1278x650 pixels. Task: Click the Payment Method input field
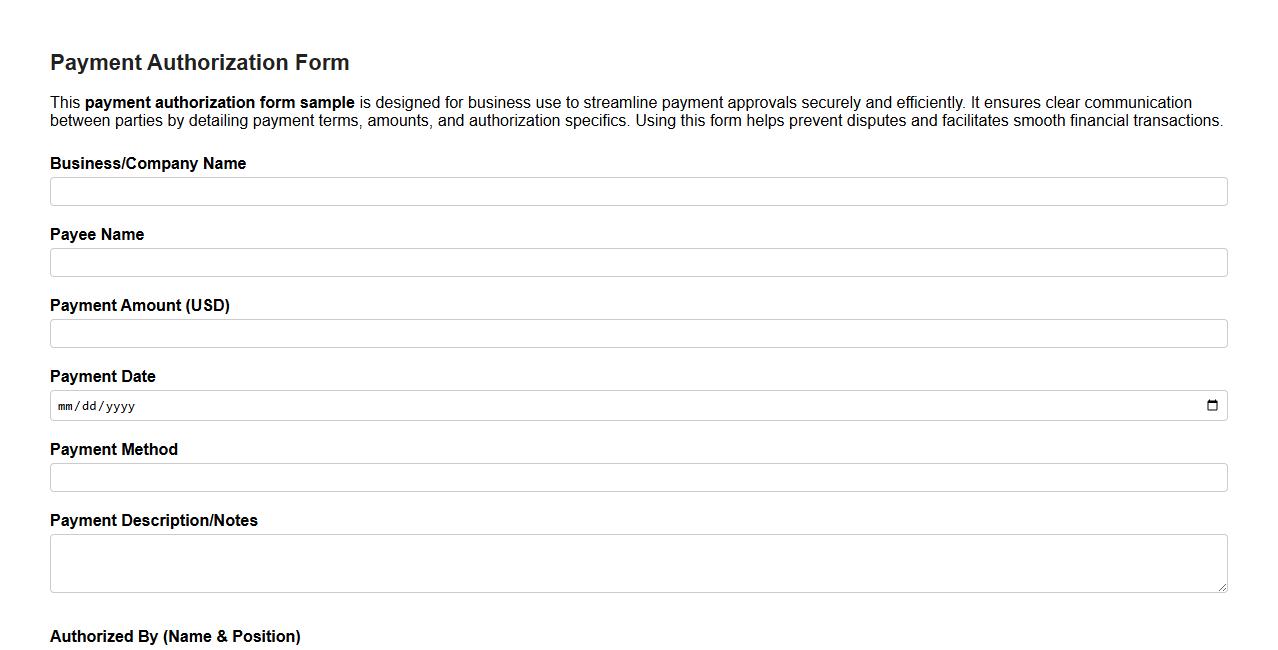[639, 476]
